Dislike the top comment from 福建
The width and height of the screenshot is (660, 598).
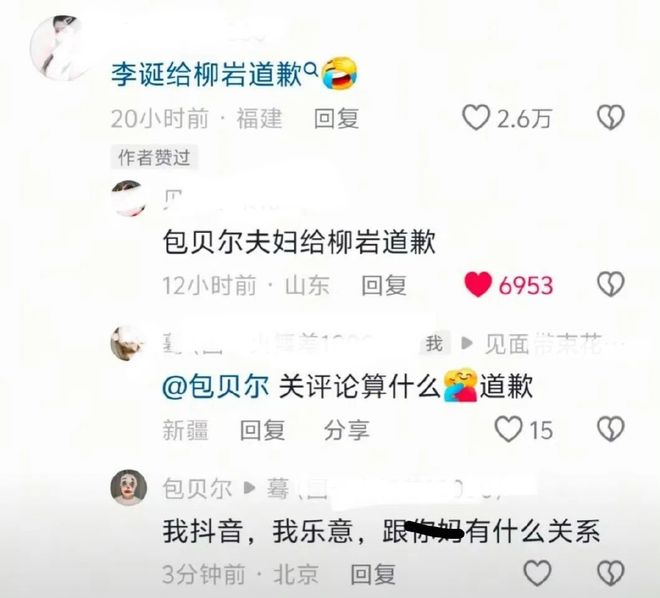tap(611, 117)
